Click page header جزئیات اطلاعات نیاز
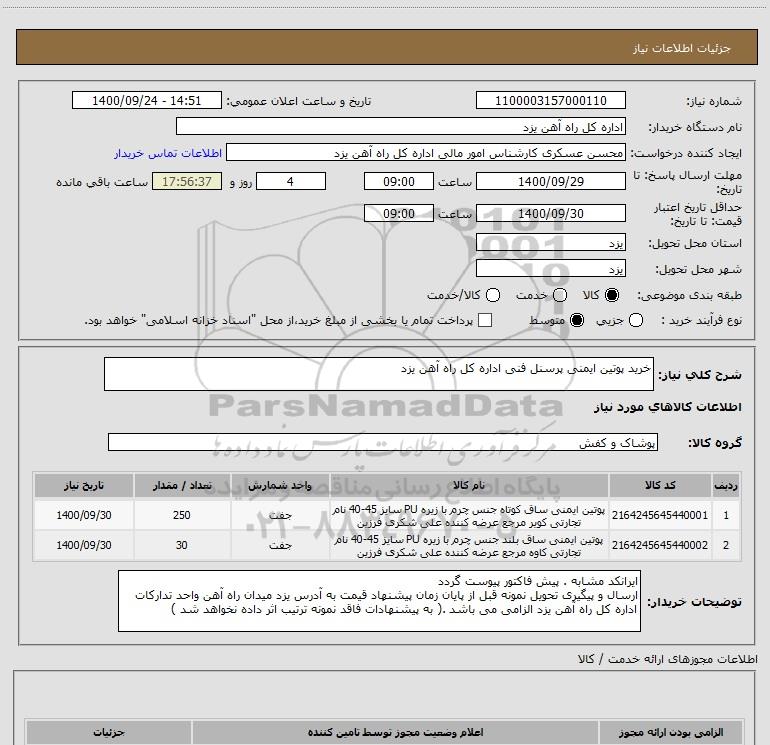770x745 pixels. (681, 48)
